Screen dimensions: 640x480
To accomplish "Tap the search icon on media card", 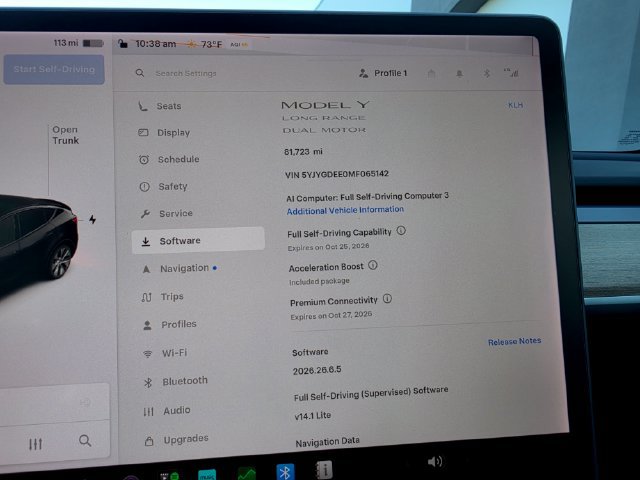I will coord(85,441).
